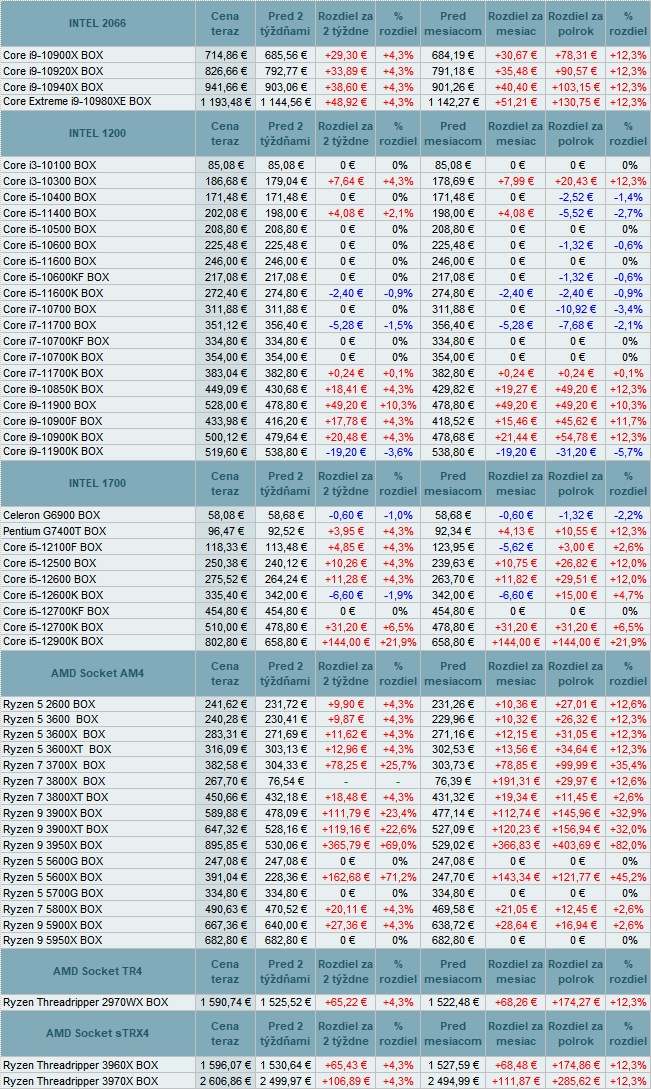The width and height of the screenshot is (651, 1089).
Task: Select the INTEL 2066 section header
Action: 97,24
